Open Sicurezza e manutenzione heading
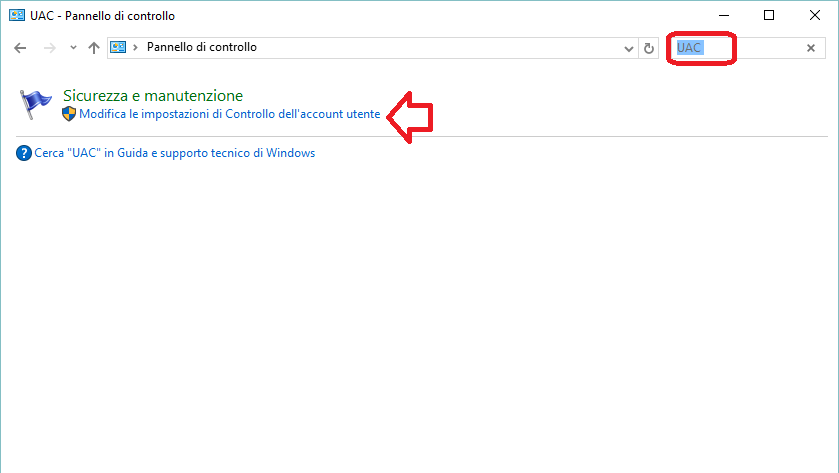839x473 pixels. [153, 96]
